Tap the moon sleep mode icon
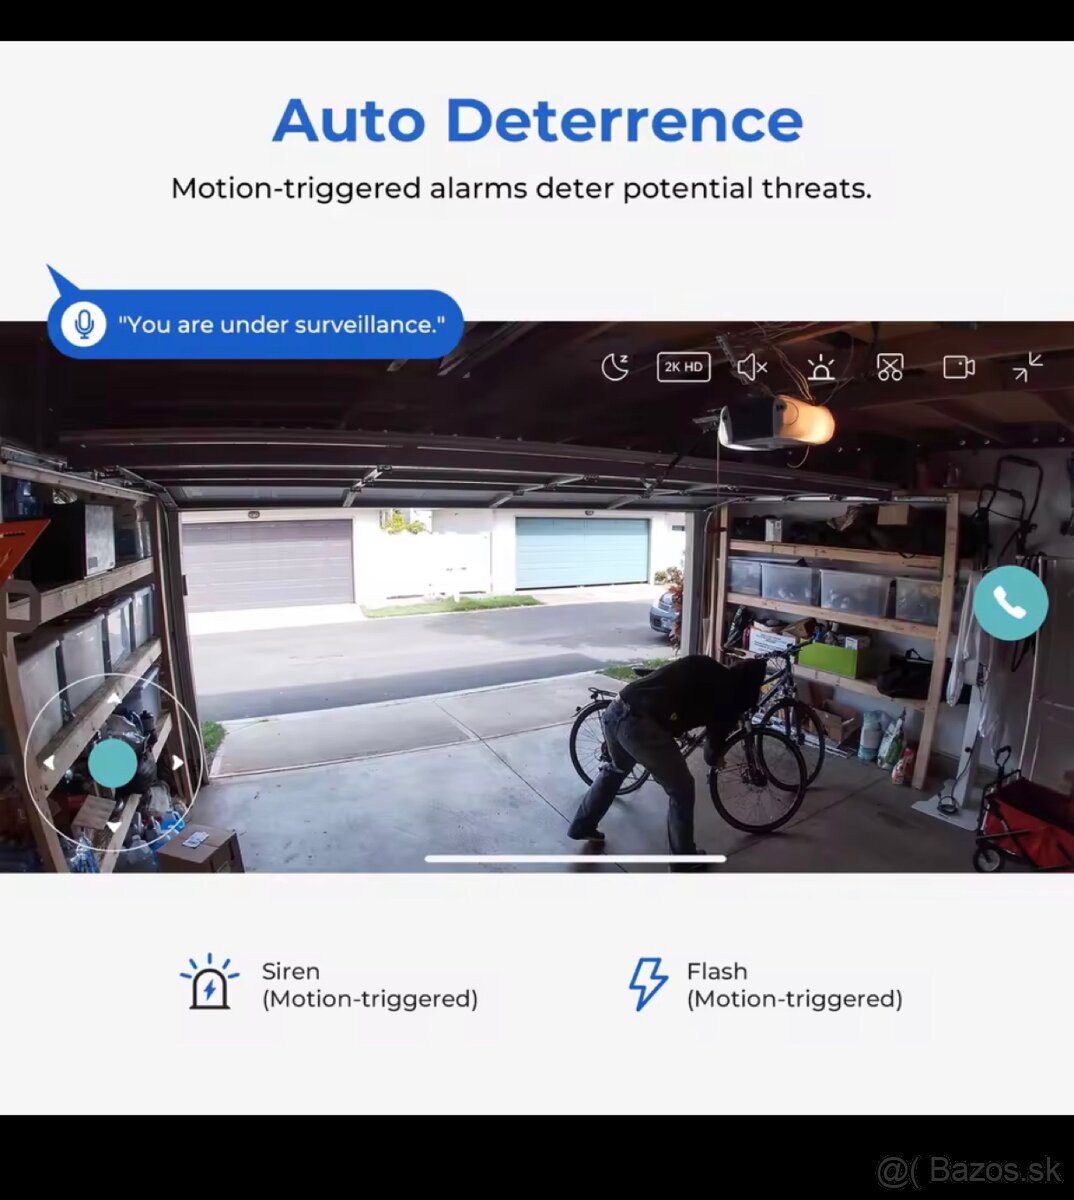Image resolution: width=1074 pixels, height=1200 pixels. coord(615,368)
